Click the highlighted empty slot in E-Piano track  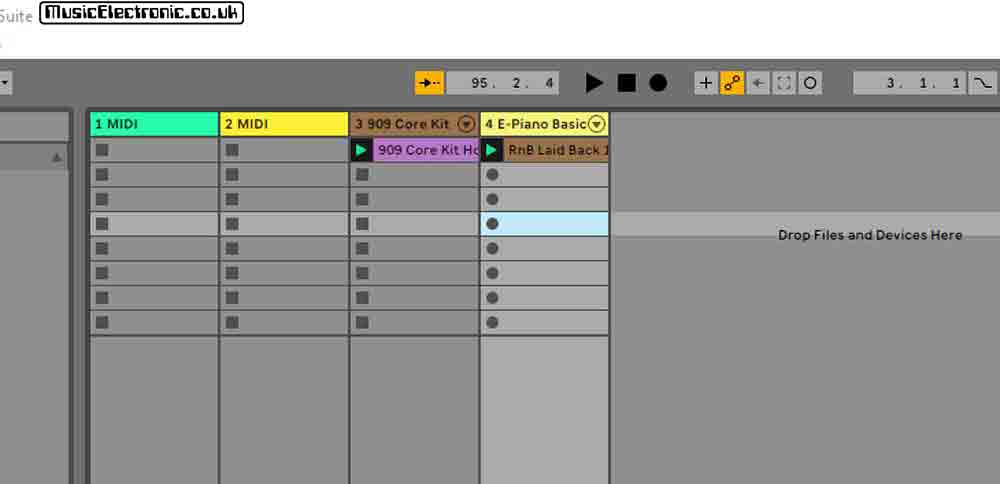[x=545, y=224]
